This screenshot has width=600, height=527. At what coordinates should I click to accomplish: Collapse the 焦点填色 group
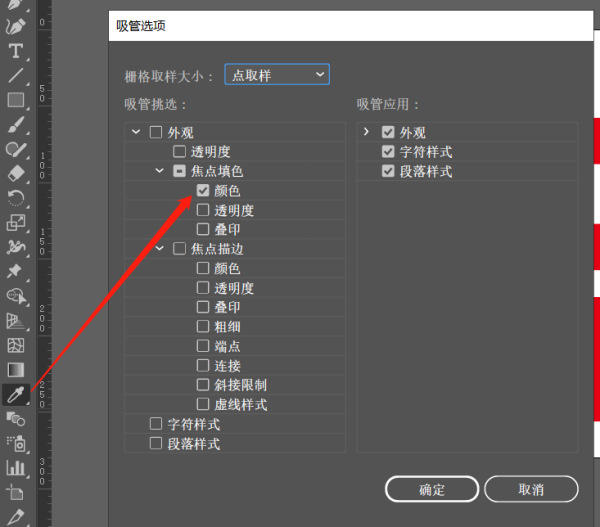(x=160, y=171)
